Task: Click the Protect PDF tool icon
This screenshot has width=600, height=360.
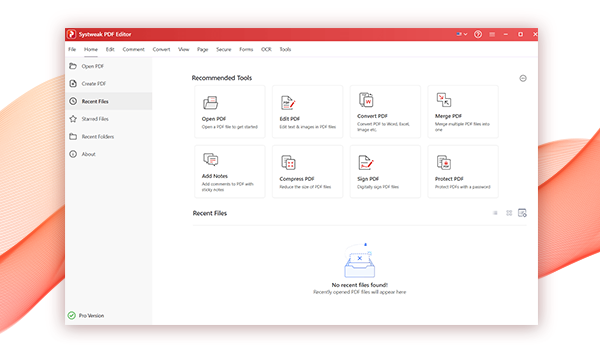Action: pos(444,162)
